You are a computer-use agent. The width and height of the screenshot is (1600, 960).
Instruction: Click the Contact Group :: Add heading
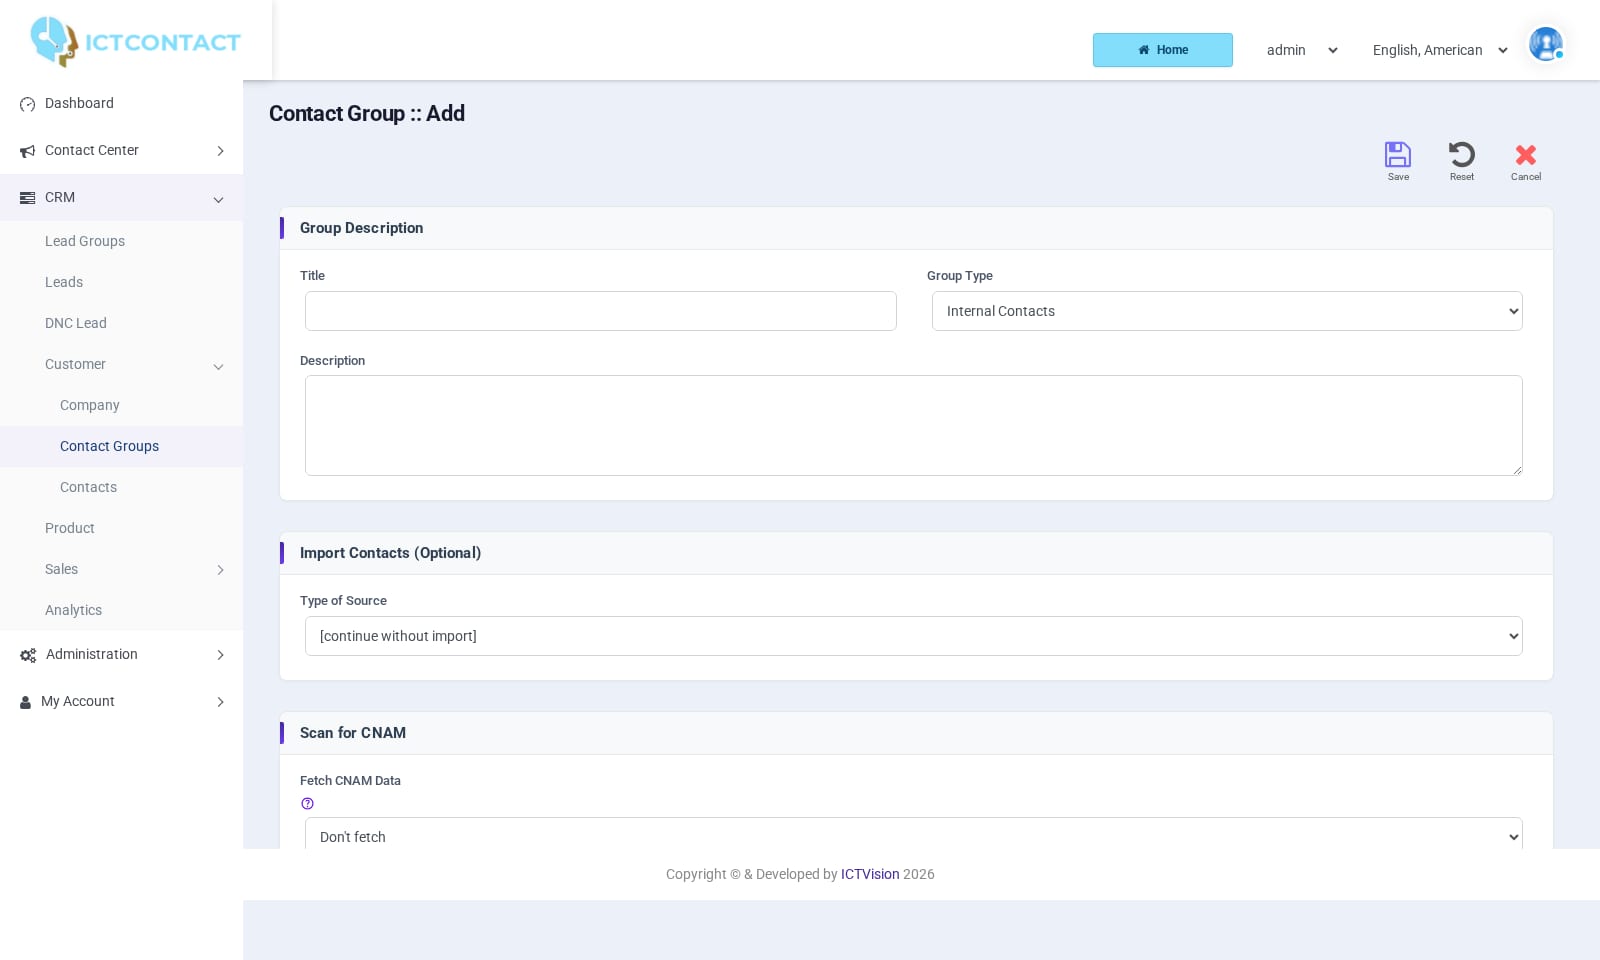coord(367,114)
